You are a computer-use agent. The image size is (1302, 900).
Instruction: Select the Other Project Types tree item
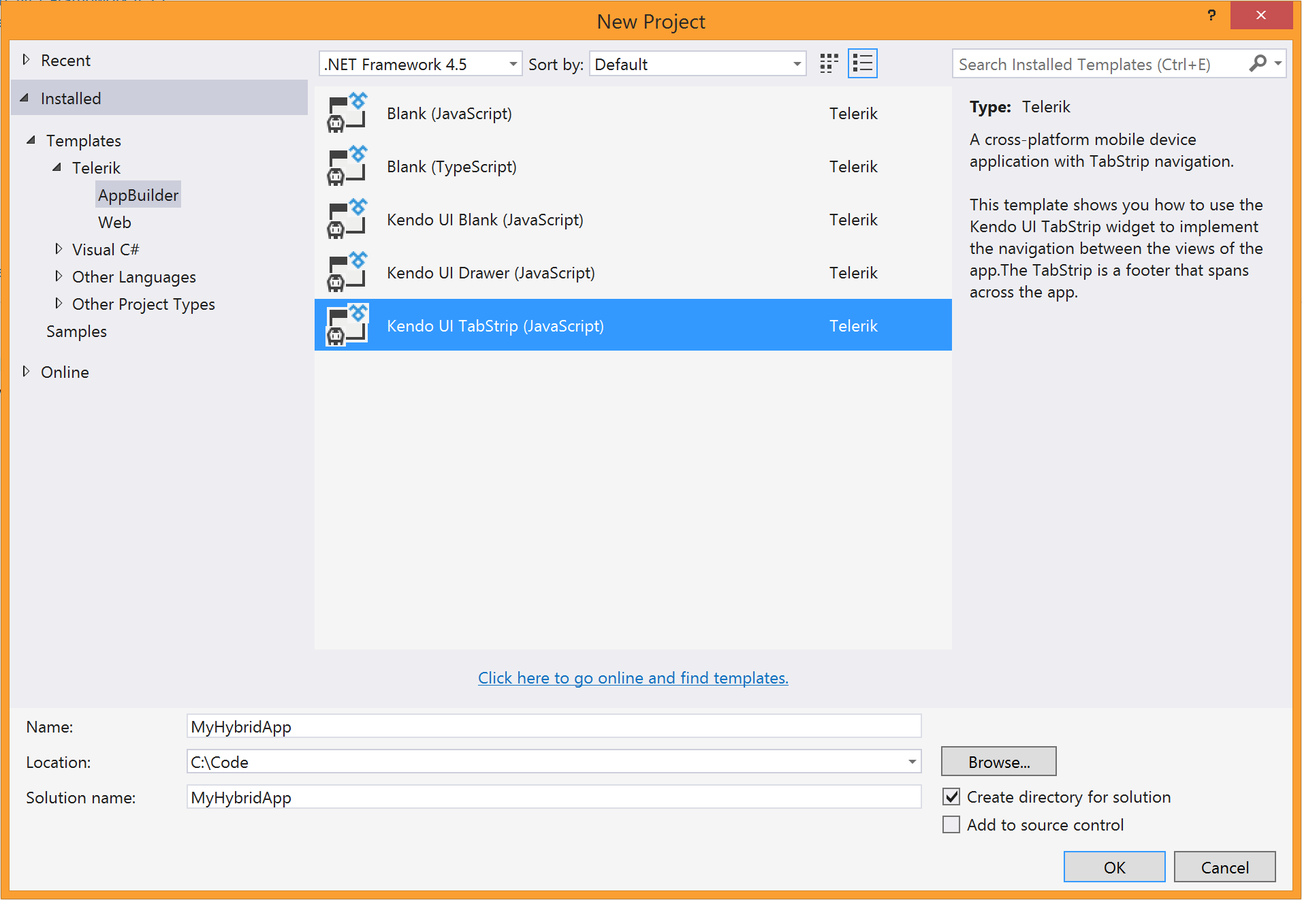tap(143, 304)
